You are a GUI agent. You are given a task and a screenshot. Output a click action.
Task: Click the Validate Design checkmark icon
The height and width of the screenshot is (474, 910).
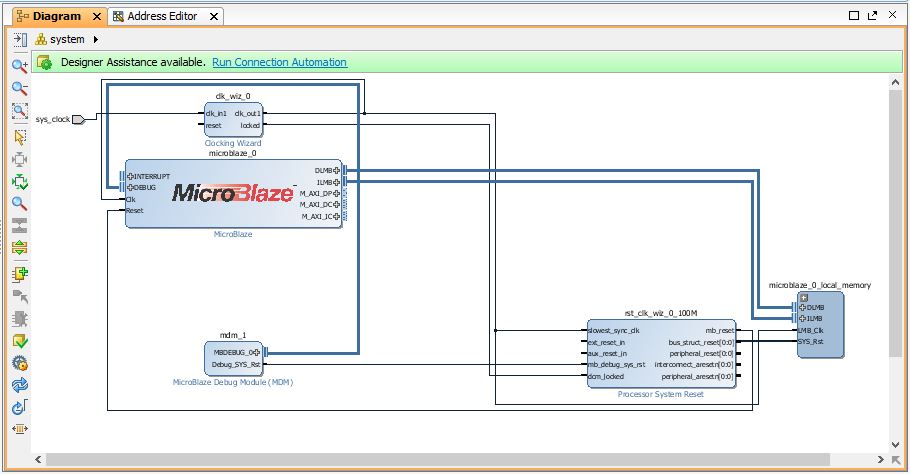(x=20, y=341)
